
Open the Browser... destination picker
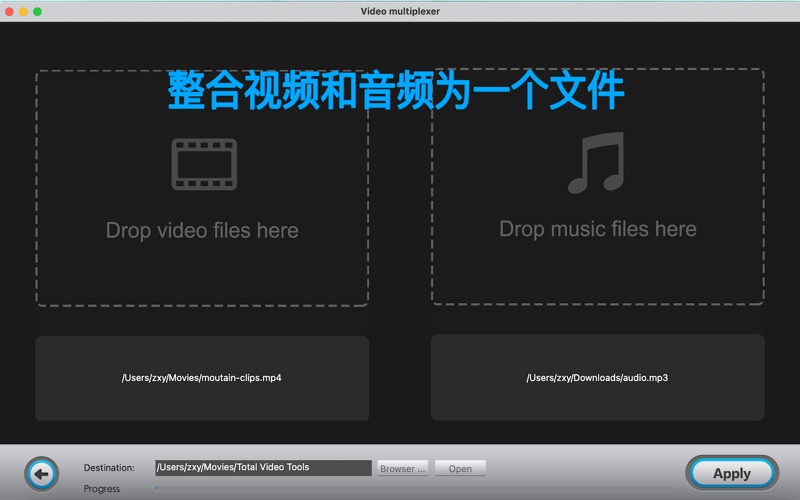pyautogui.click(x=403, y=468)
